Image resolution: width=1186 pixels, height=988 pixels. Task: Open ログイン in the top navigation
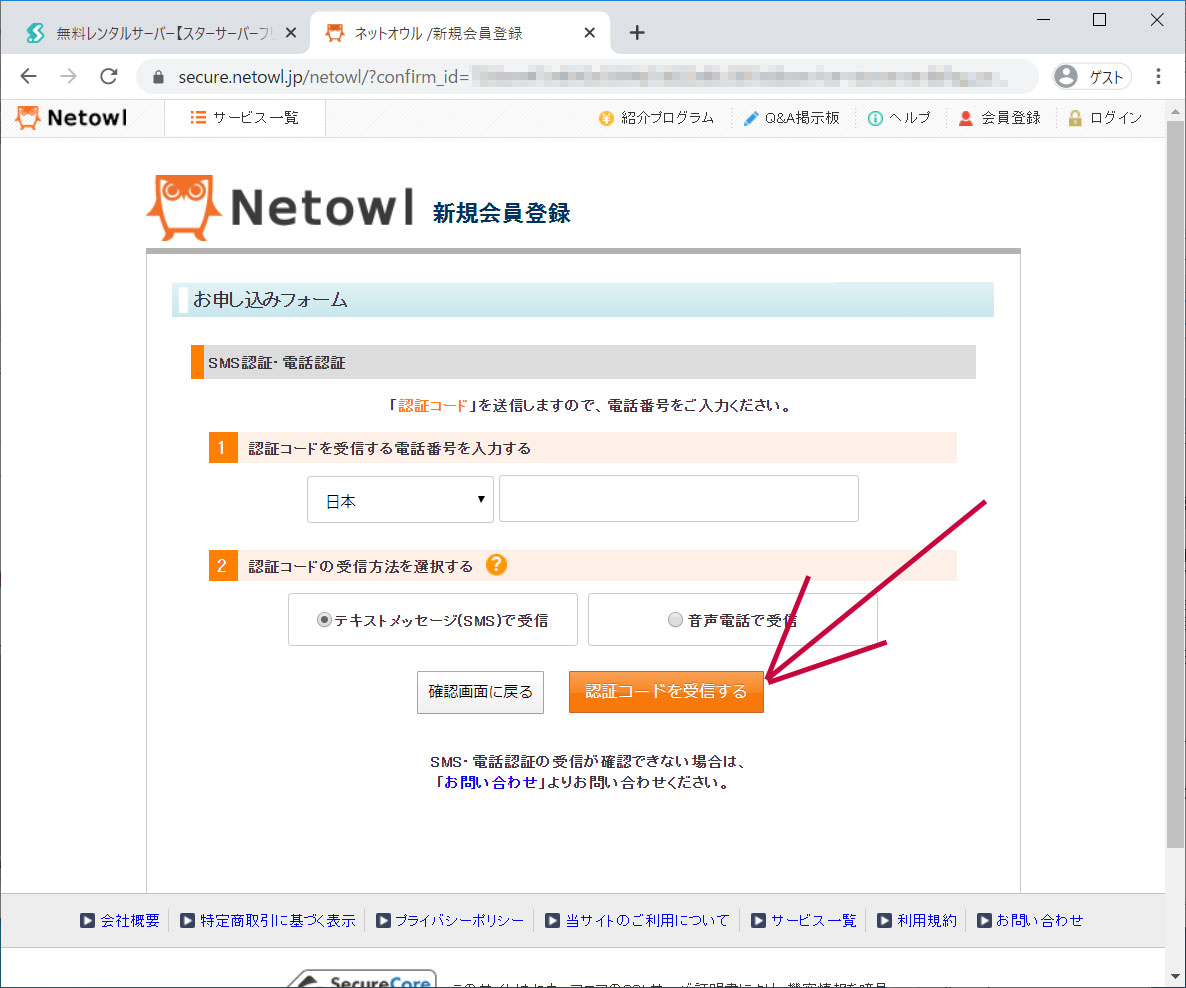[1105, 118]
